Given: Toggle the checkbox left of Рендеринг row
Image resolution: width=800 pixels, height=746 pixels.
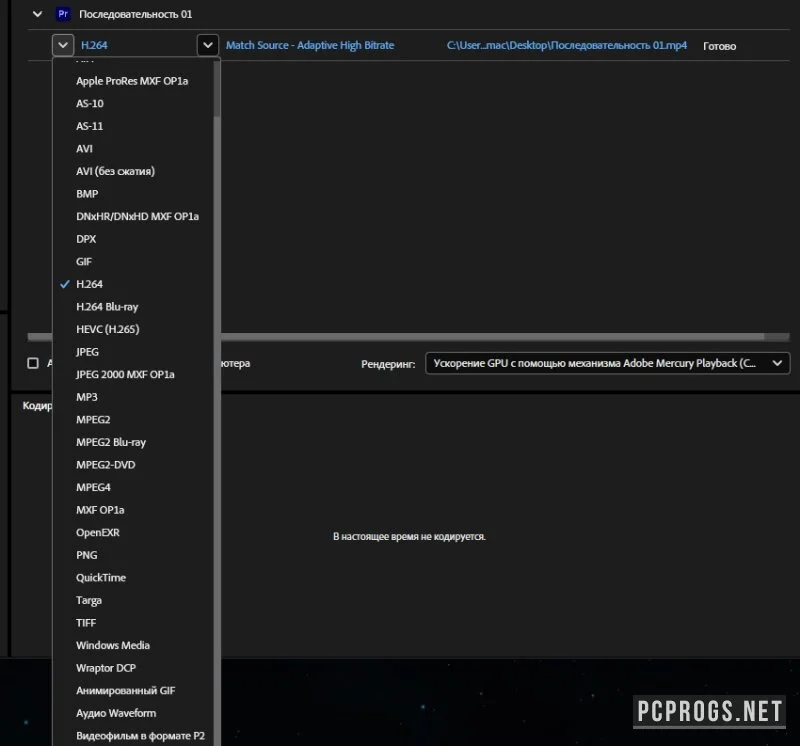Looking at the screenshot, I should click(x=33, y=363).
